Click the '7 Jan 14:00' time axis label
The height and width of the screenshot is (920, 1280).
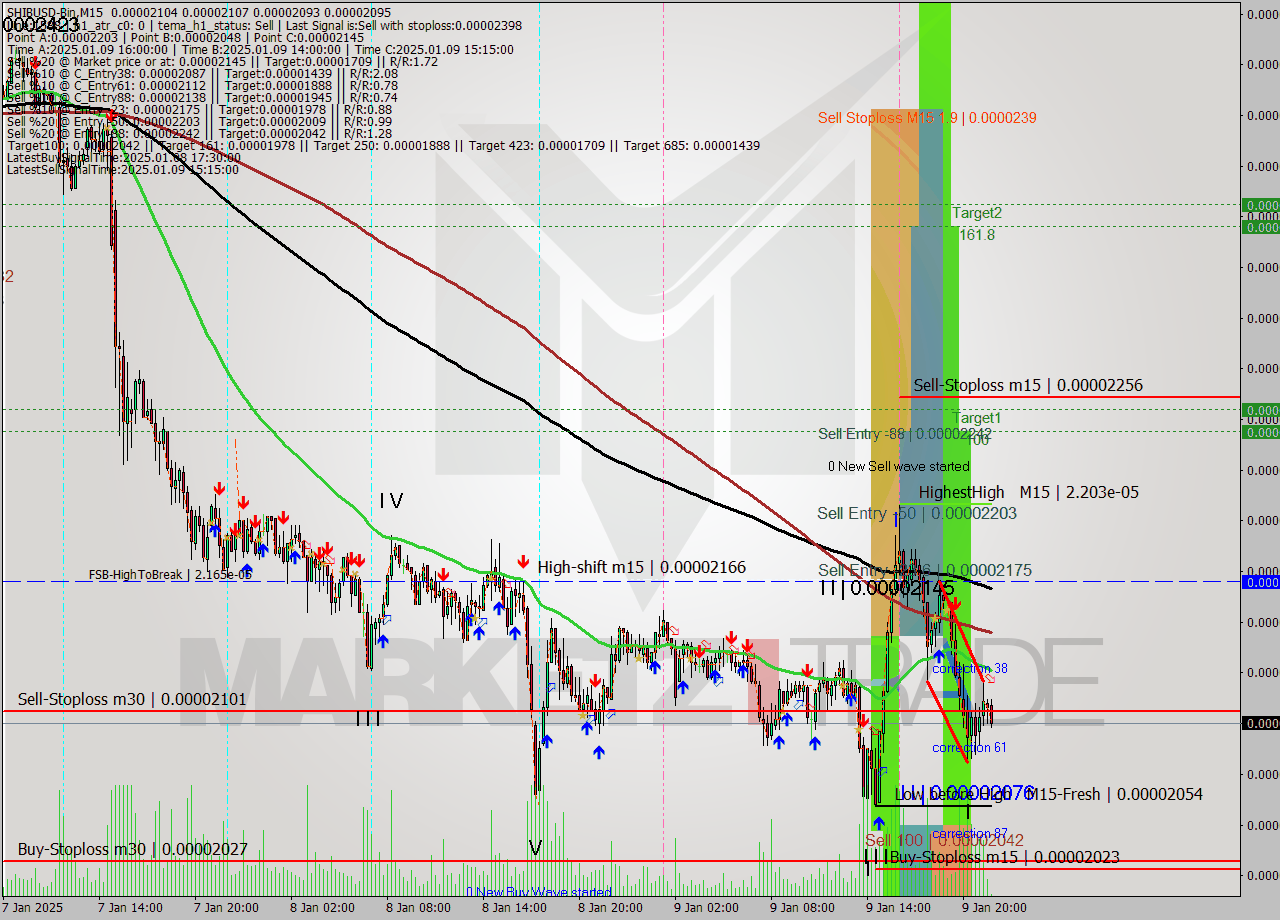[129, 908]
